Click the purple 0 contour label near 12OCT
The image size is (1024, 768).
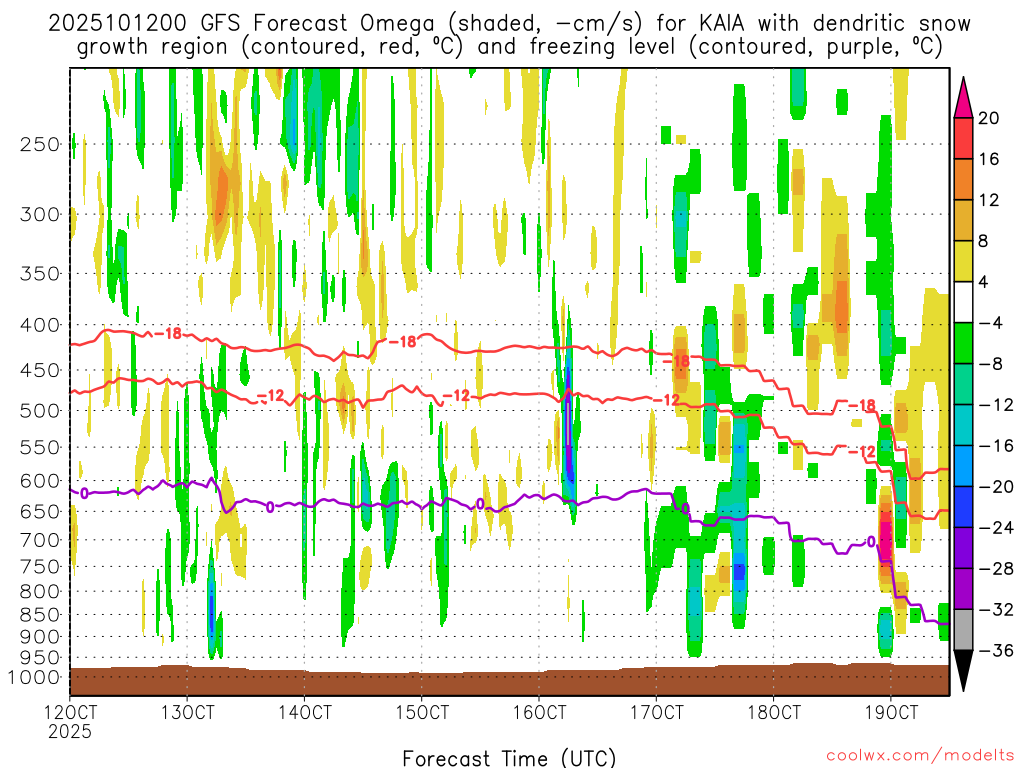point(84,493)
